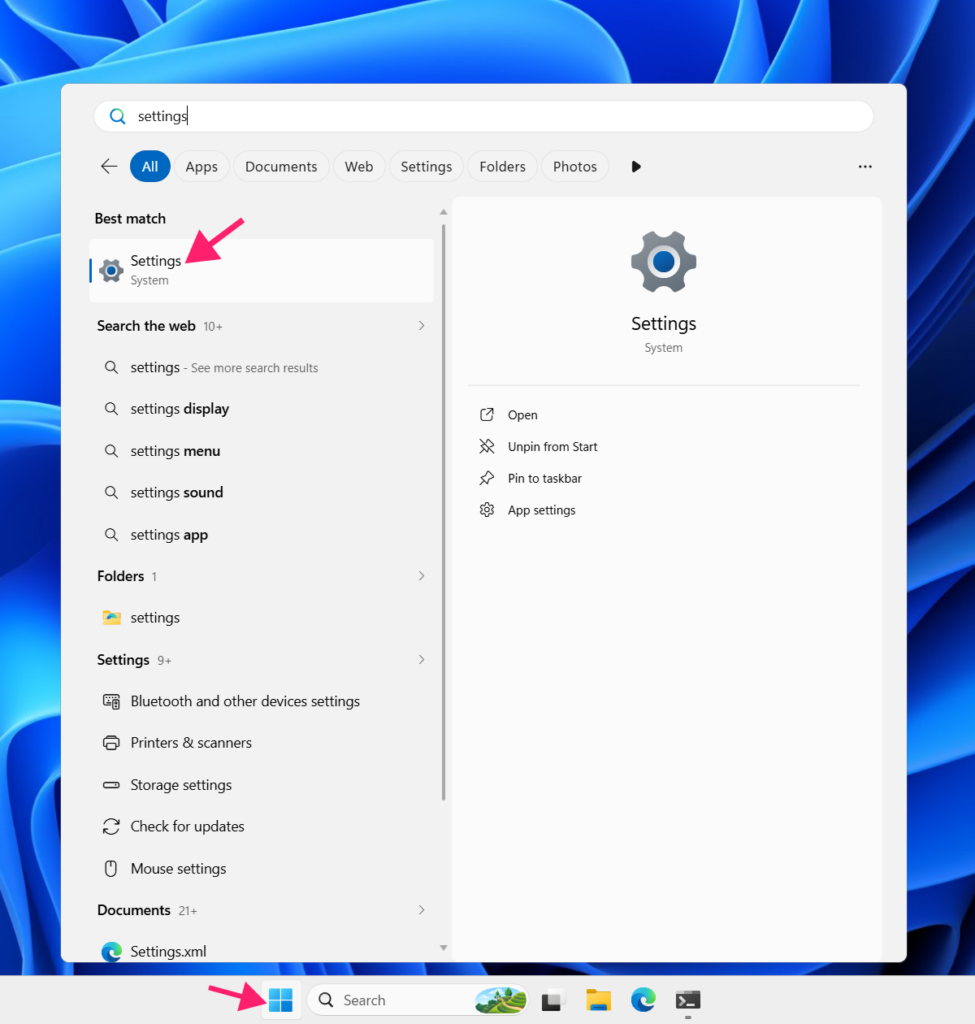Open the Settings best match result
This screenshot has height=1024, width=975.
click(261, 270)
